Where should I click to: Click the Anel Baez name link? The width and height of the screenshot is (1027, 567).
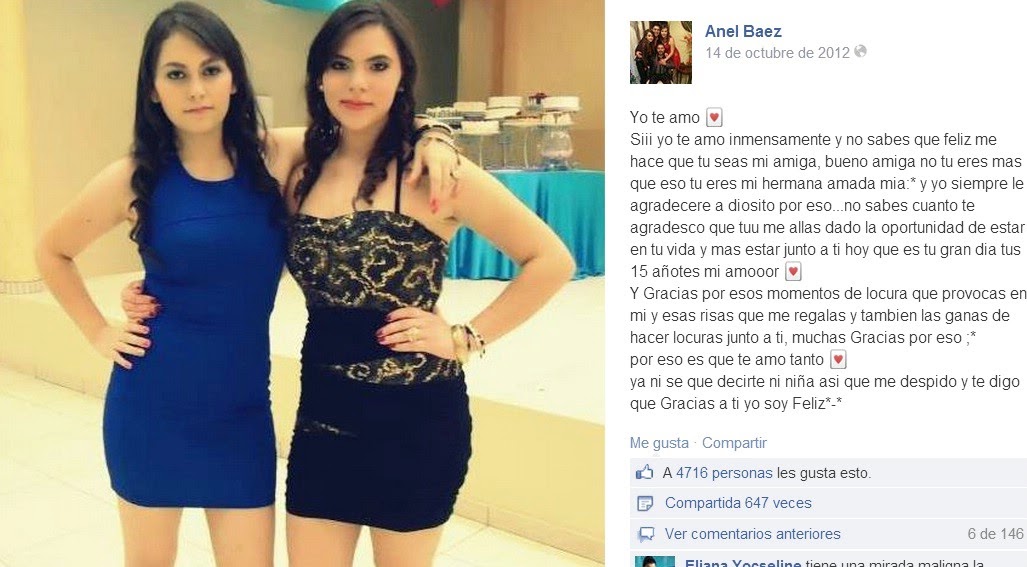[743, 31]
